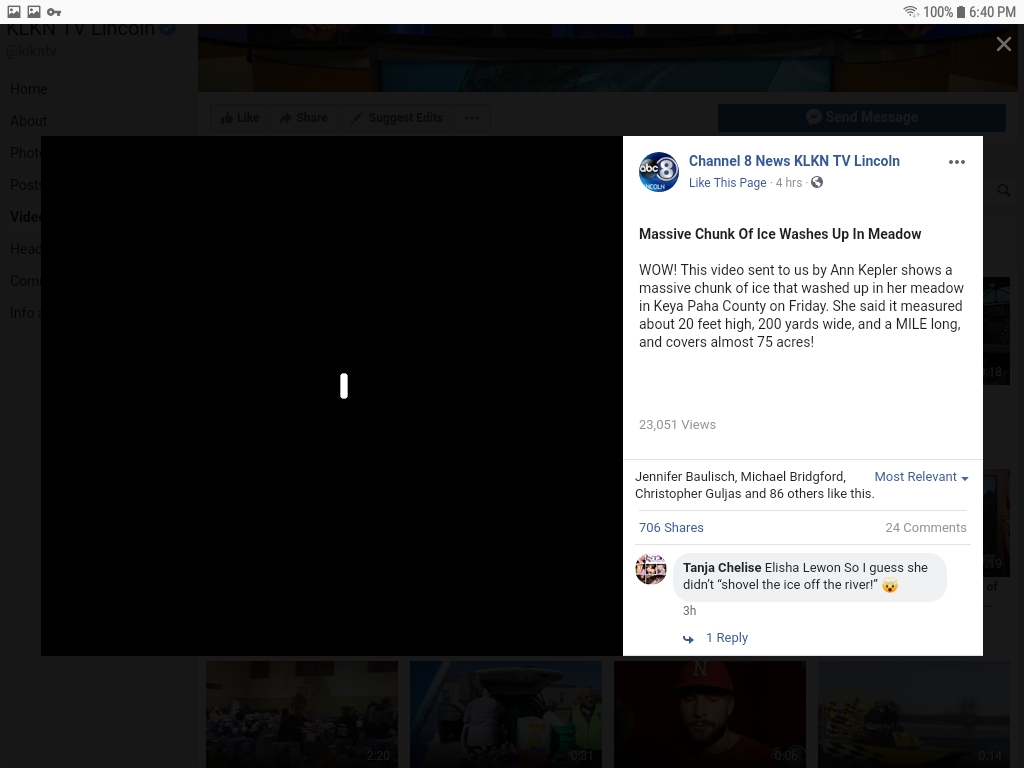1024x768 pixels.
Task: Open Channel 8 News KLKN TV Lincoln page
Action: point(794,161)
